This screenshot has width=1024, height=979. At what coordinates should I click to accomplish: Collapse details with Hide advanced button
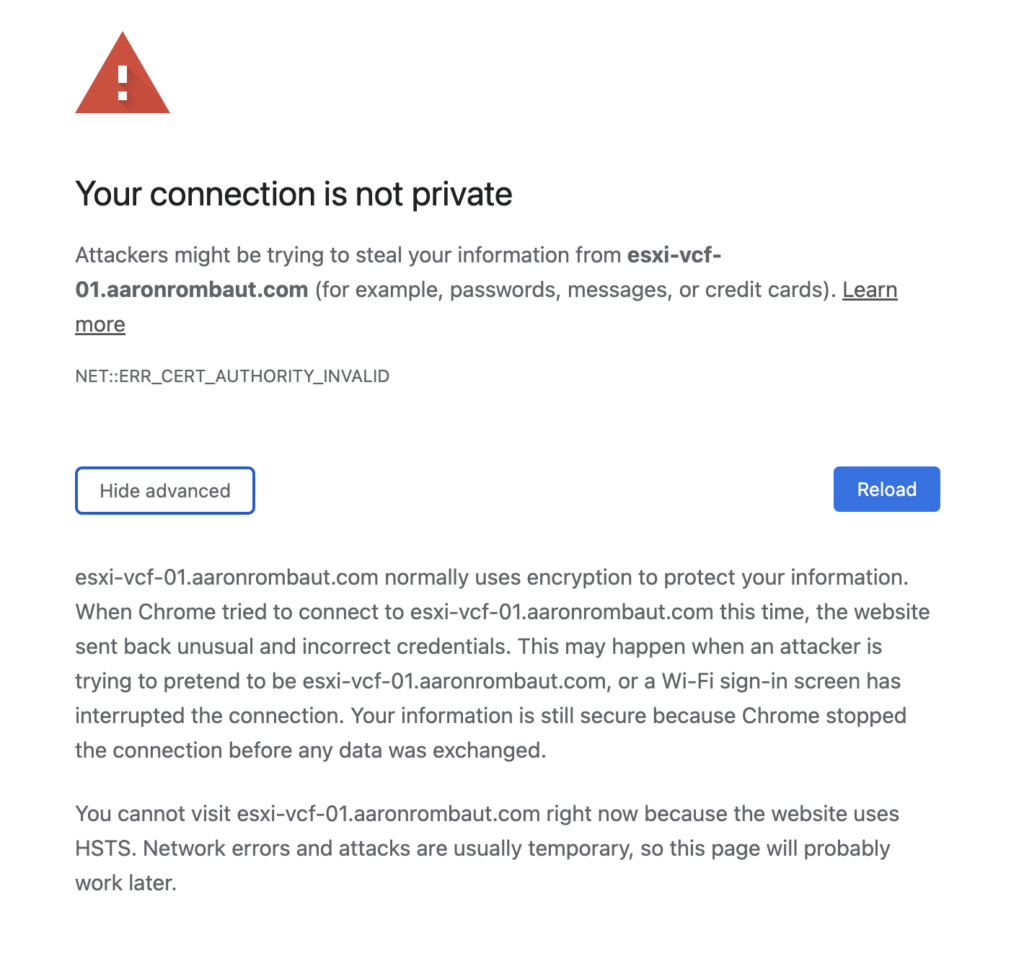point(165,491)
